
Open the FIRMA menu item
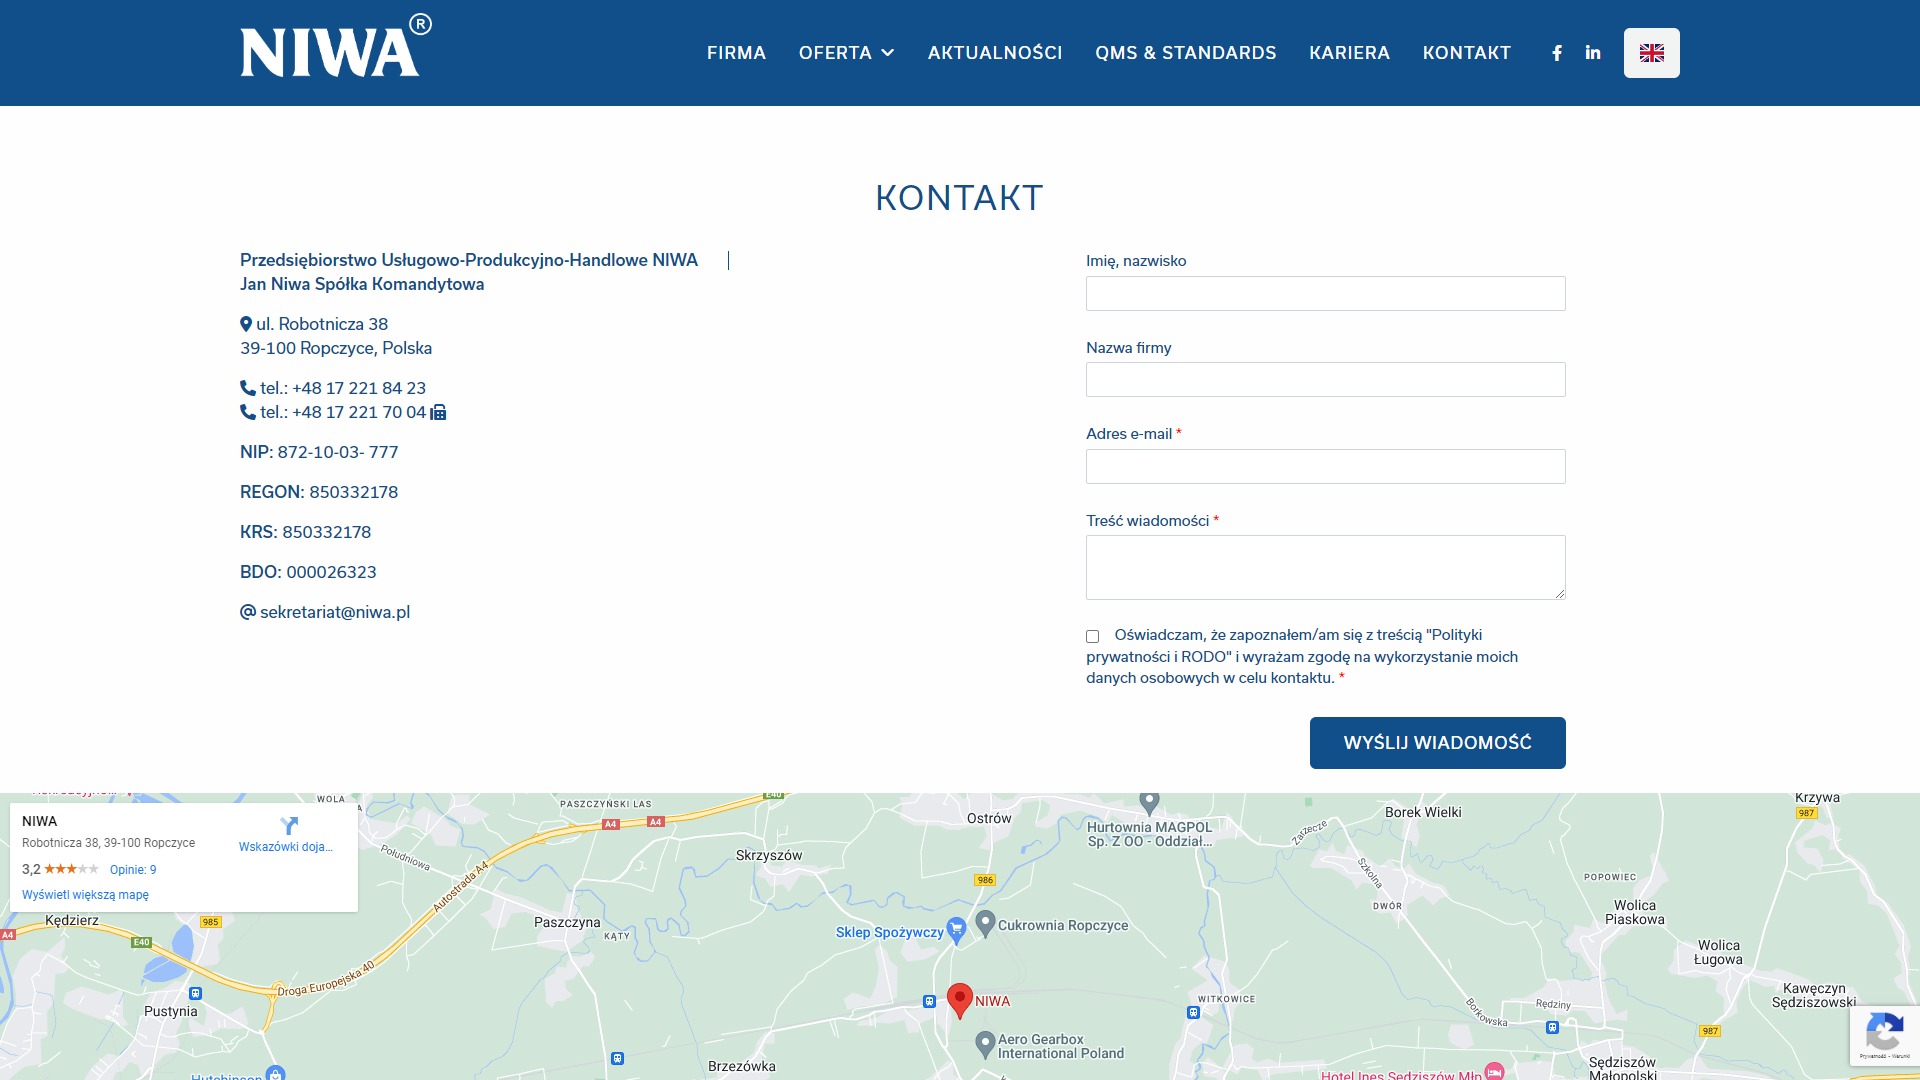[x=736, y=53]
